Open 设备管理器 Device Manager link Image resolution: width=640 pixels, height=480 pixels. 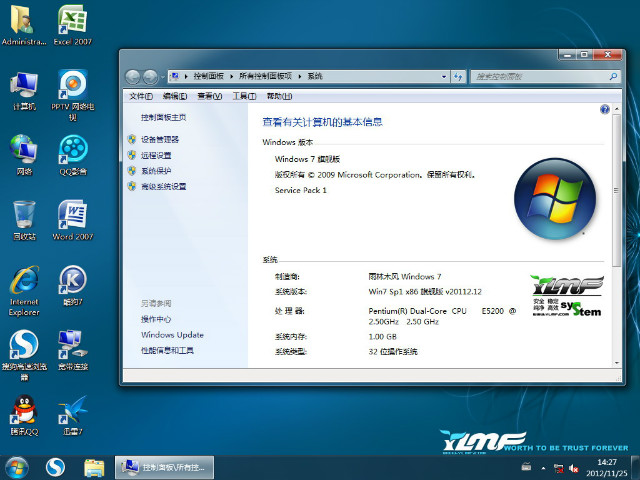160,140
